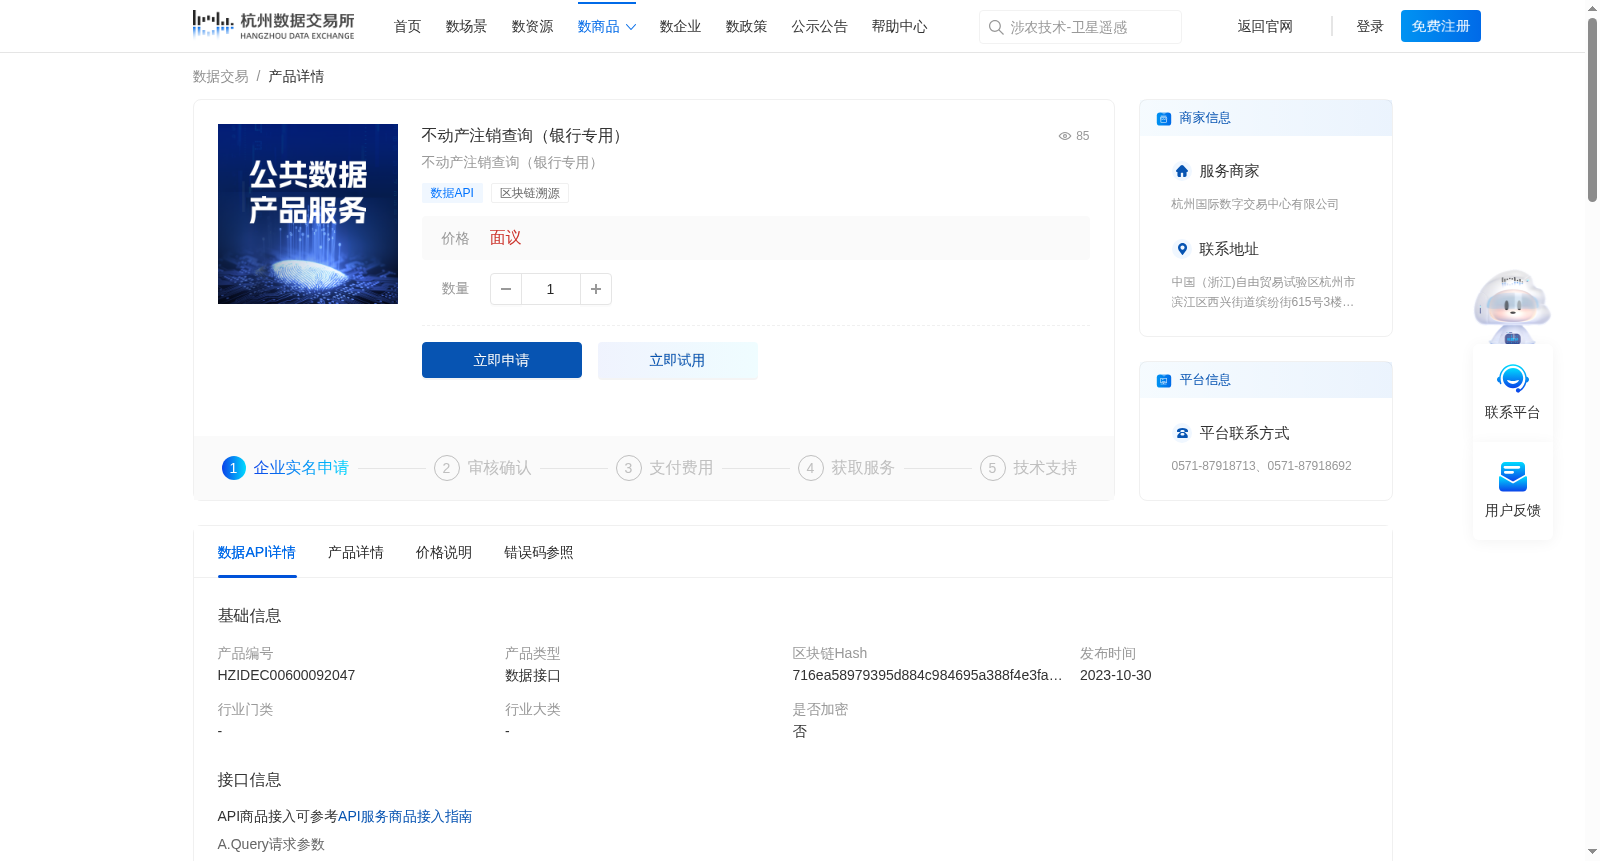Open 用户反馈 envelope icon
Viewport: 1600px width, 861px height.
[1513, 477]
